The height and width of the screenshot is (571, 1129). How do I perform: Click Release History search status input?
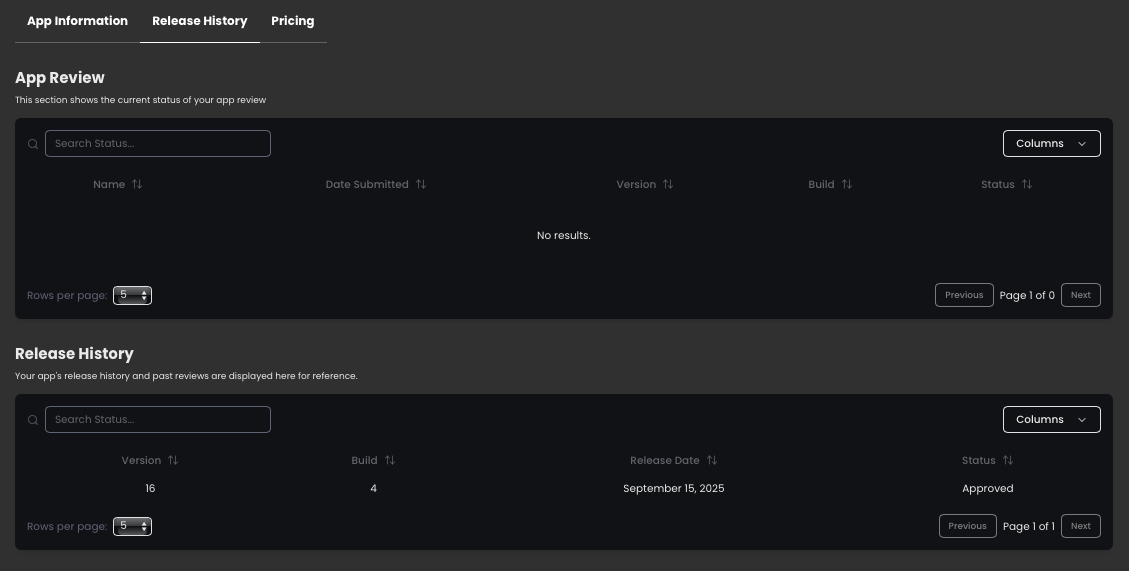pos(158,420)
